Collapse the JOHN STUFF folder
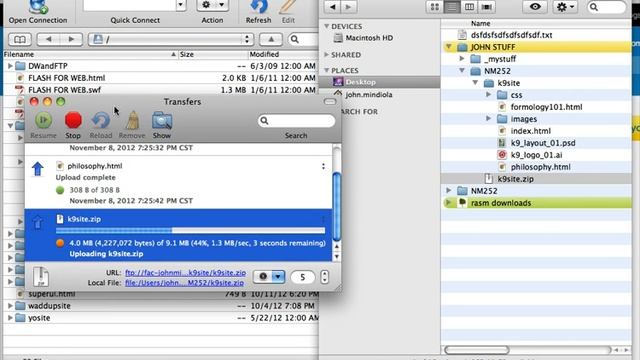This screenshot has width=640, height=360. click(x=449, y=47)
